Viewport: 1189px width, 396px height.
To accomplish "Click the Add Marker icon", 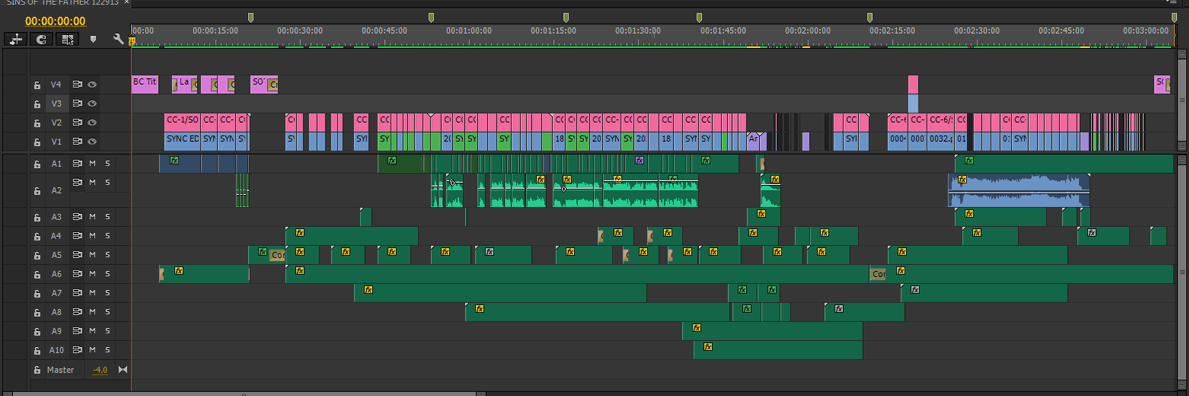I will click(93, 39).
